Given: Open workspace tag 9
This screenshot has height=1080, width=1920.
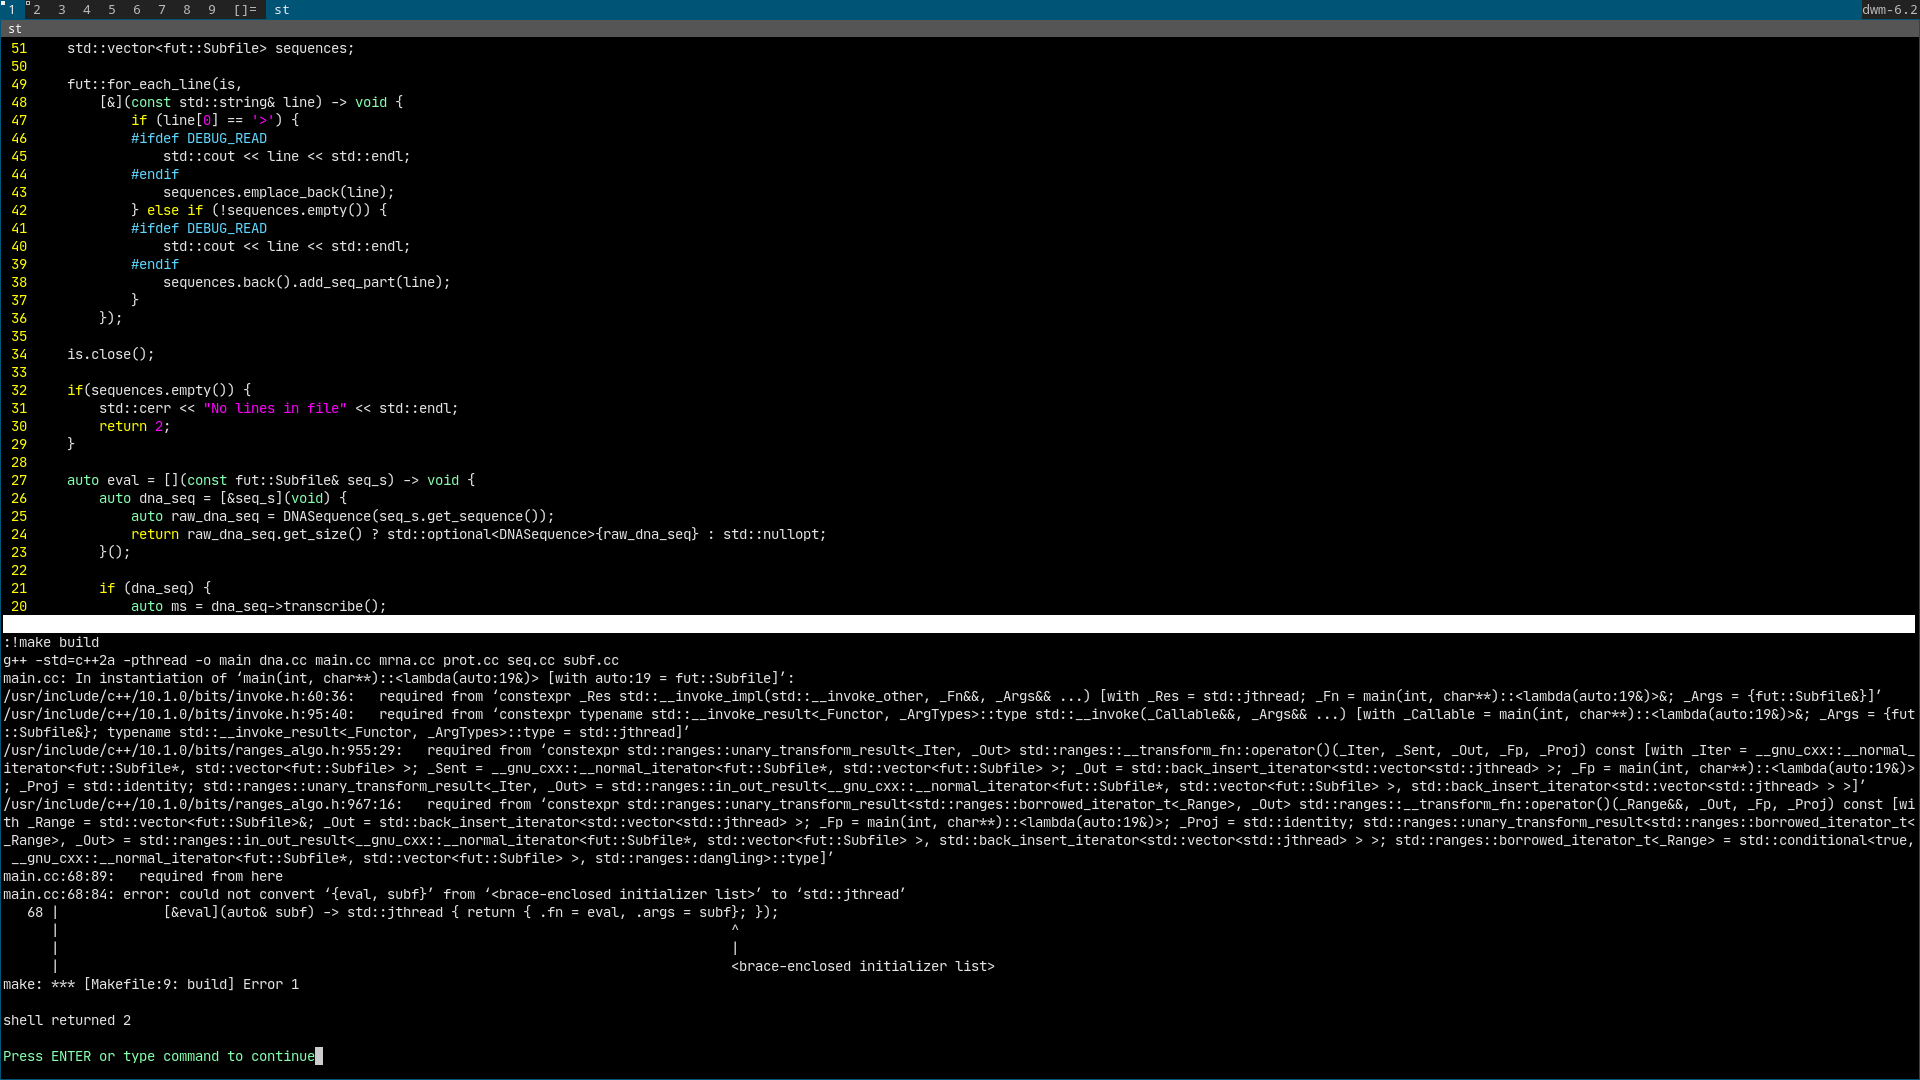Looking at the screenshot, I should 212,9.
